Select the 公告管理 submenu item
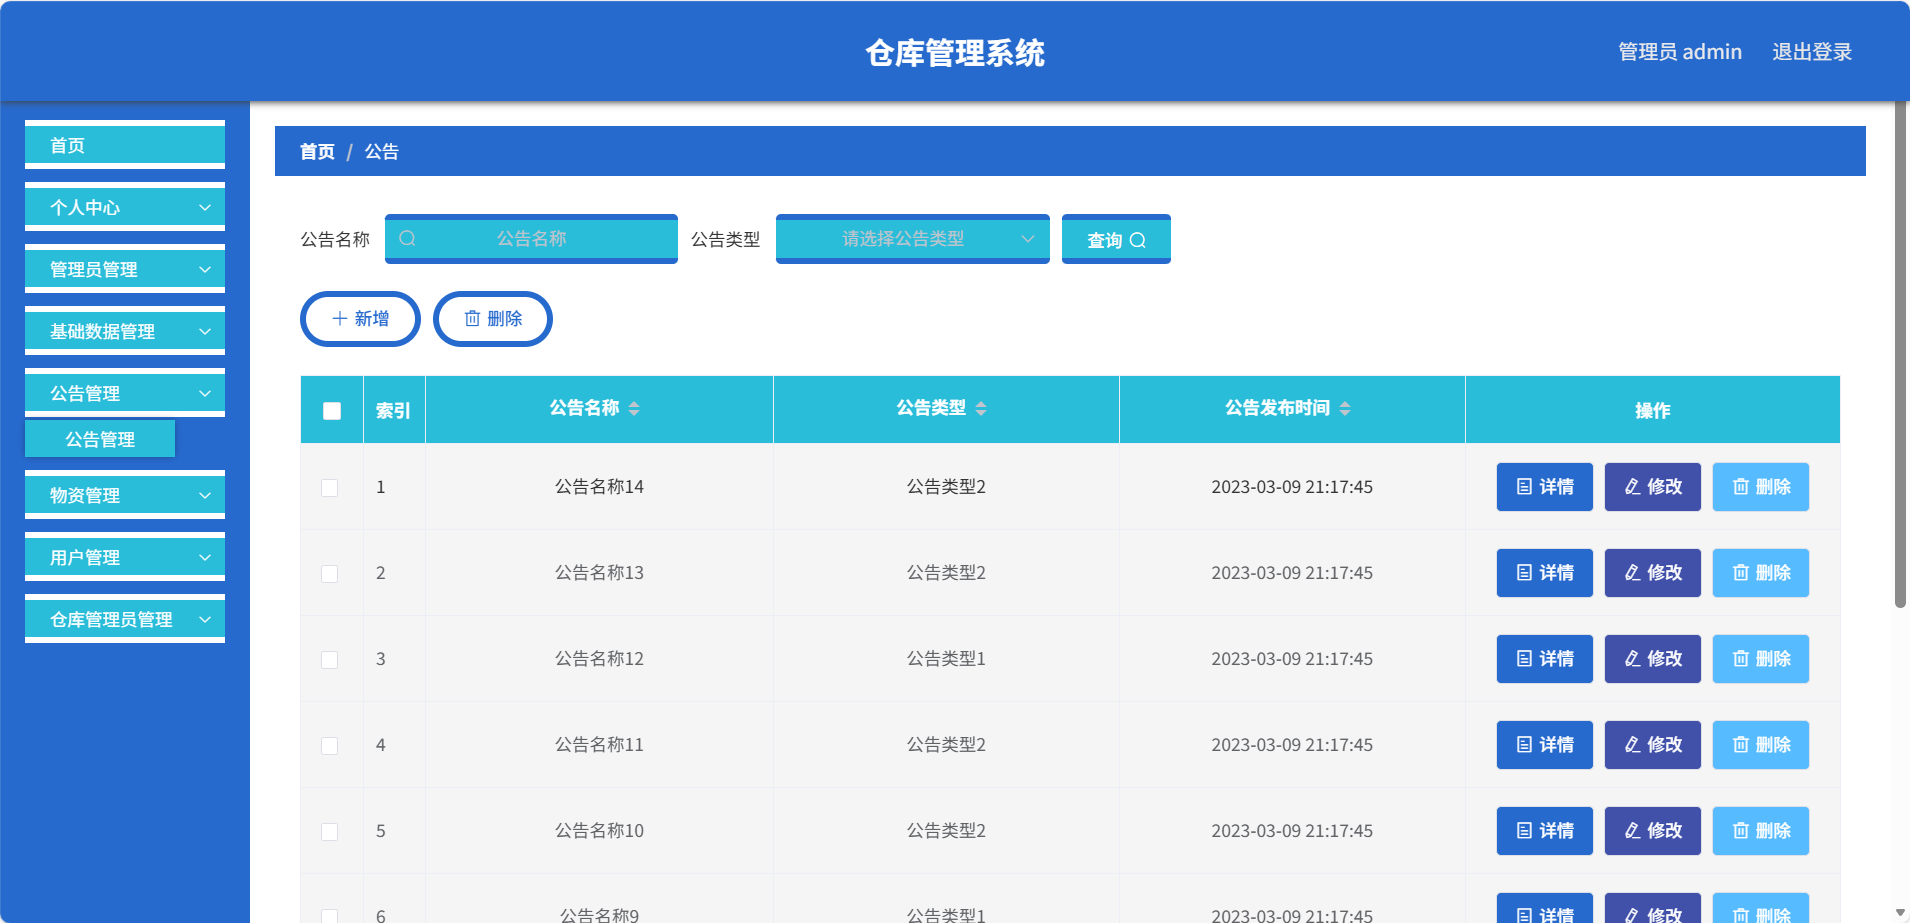1910x923 pixels. (x=100, y=439)
